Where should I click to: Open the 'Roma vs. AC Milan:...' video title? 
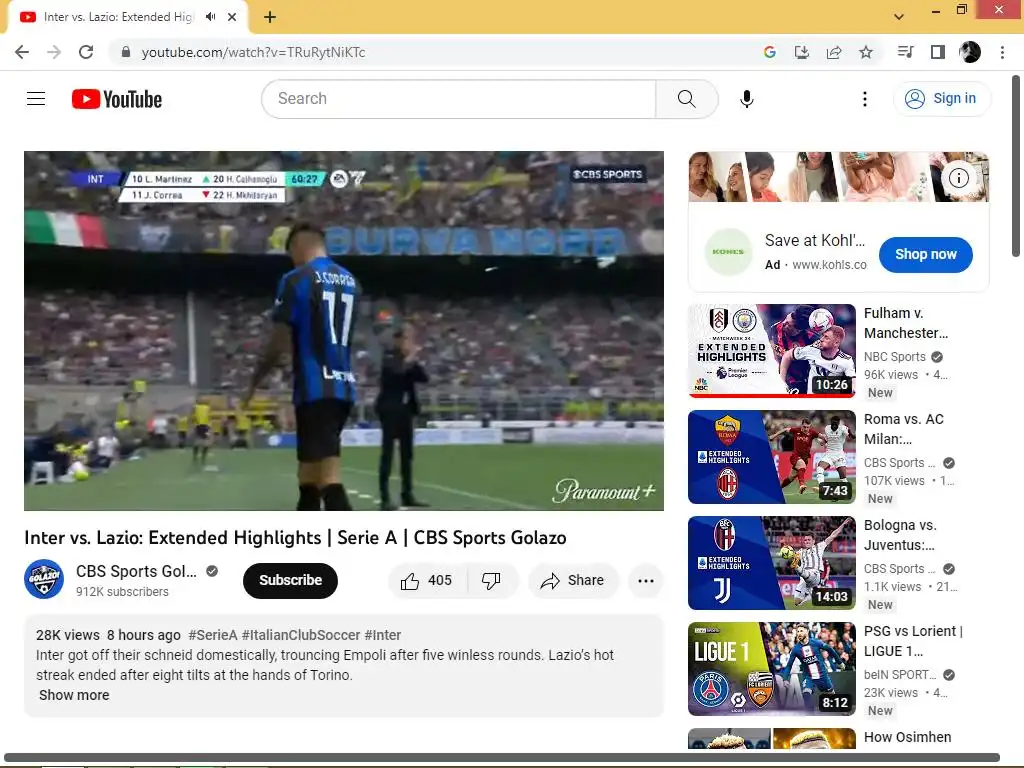click(x=904, y=429)
